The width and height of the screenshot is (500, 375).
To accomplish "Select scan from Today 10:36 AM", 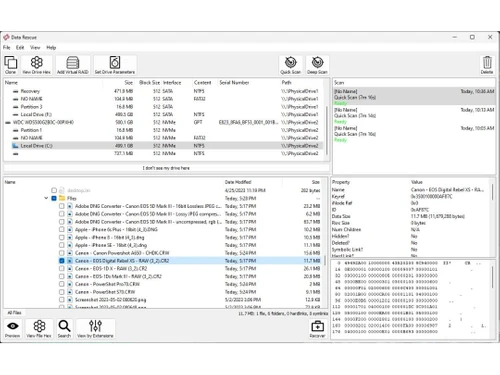I will tap(414, 97).
